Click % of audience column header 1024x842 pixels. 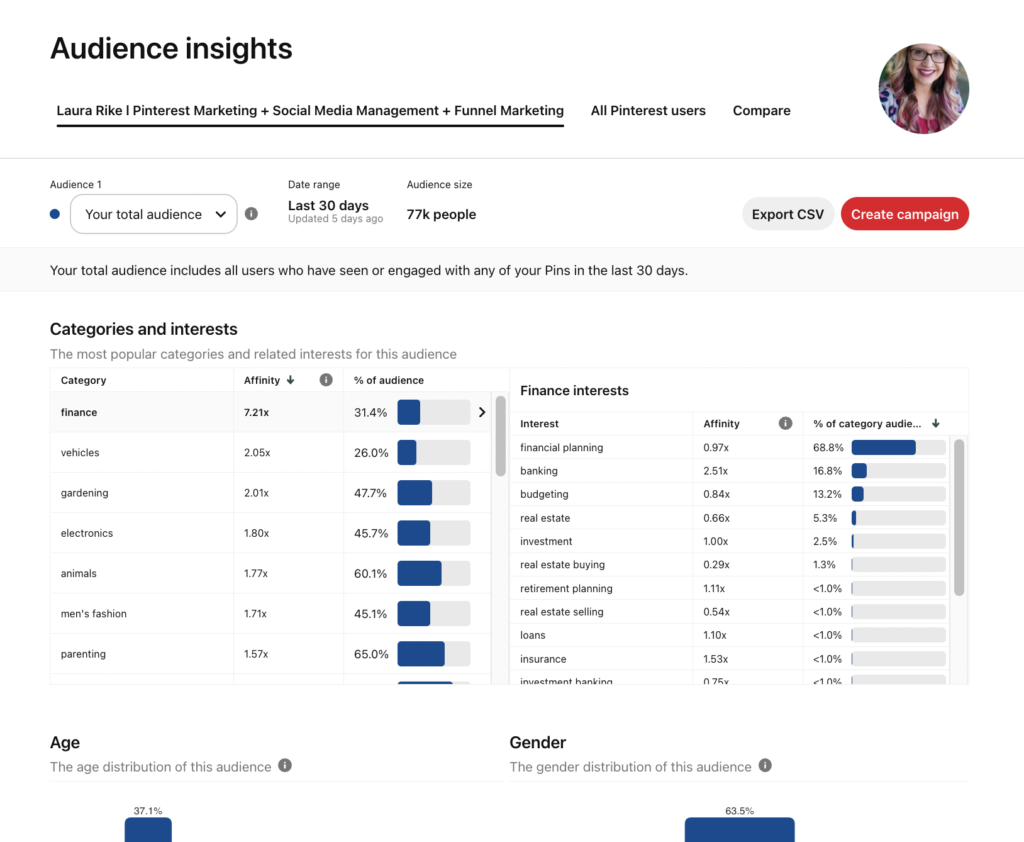(389, 380)
